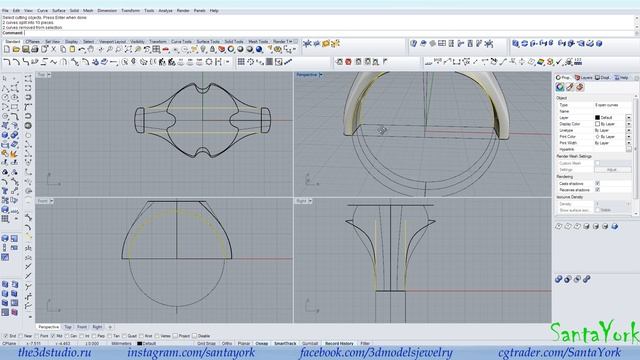Toggle the Cen osnap checkbox

coord(67,336)
